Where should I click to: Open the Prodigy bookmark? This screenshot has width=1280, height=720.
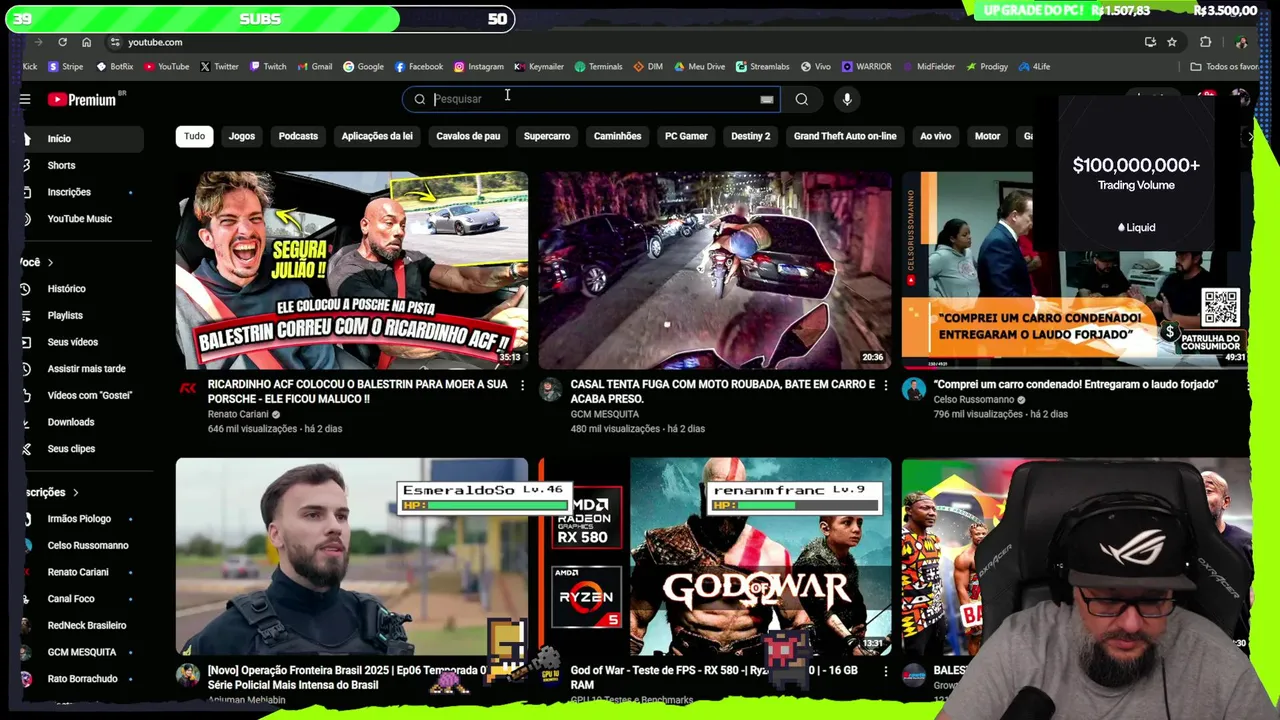[987, 67]
